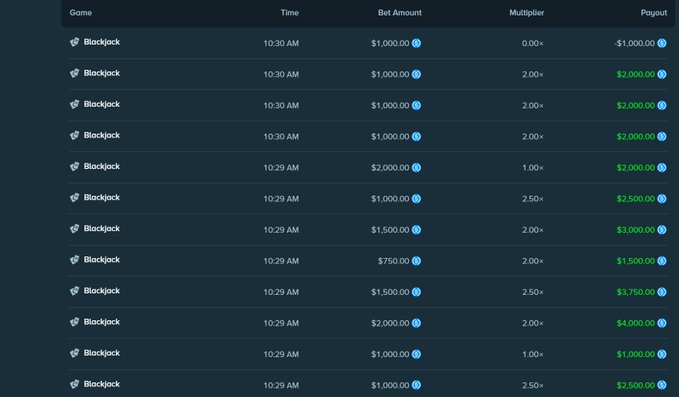Click the Blackjack label in the $3,750.00 payout row
The height and width of the screenshot is (397, 679).
[102, 291]
